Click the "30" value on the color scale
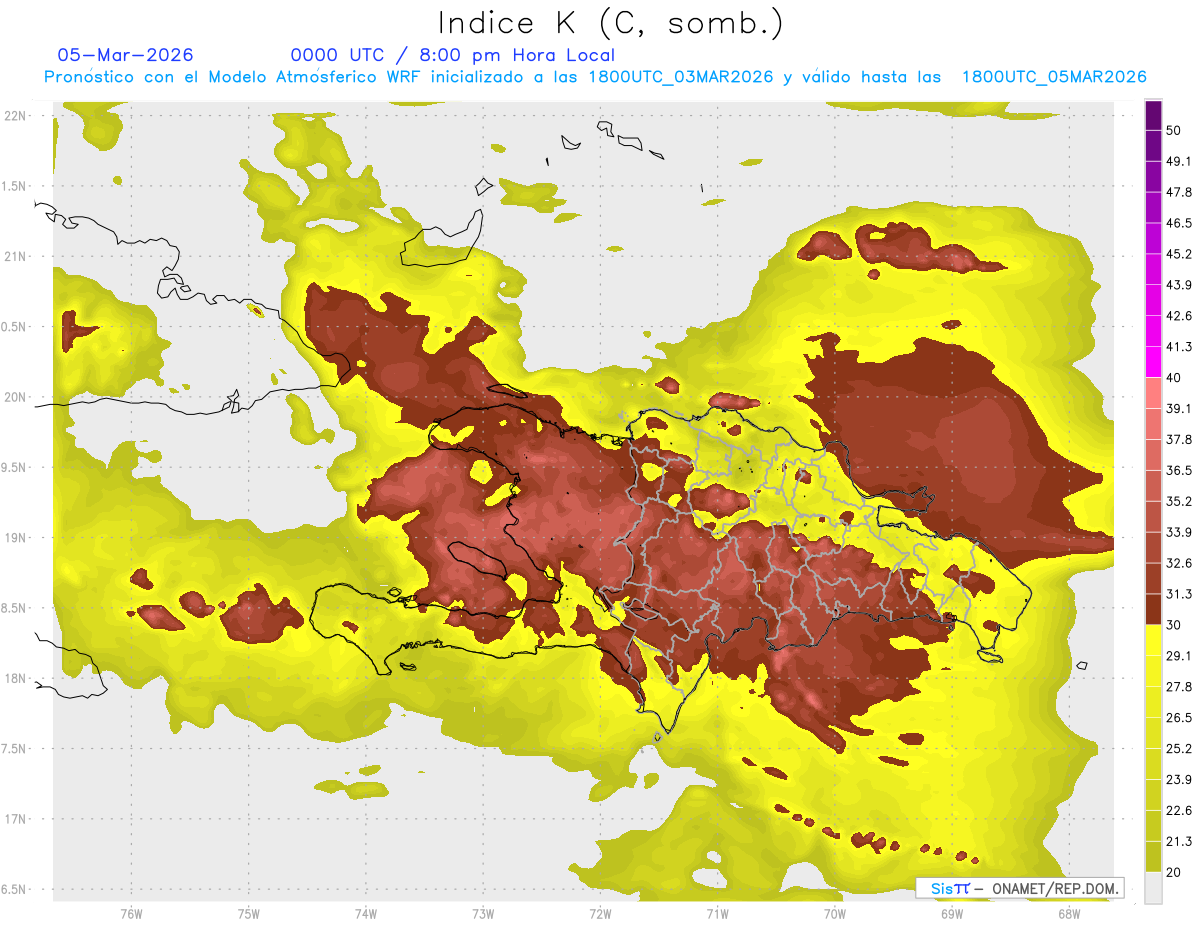 1174,625
